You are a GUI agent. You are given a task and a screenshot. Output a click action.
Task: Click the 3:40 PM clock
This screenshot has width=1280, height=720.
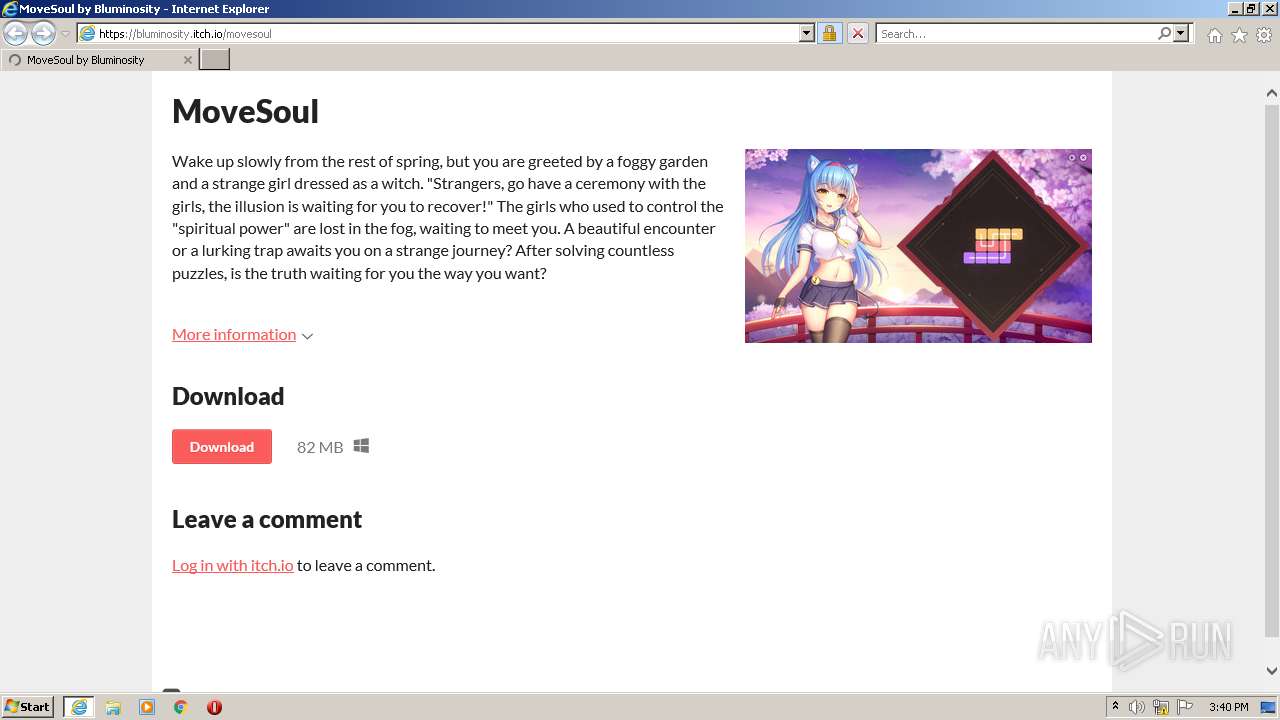click(x=1228, y=707)
